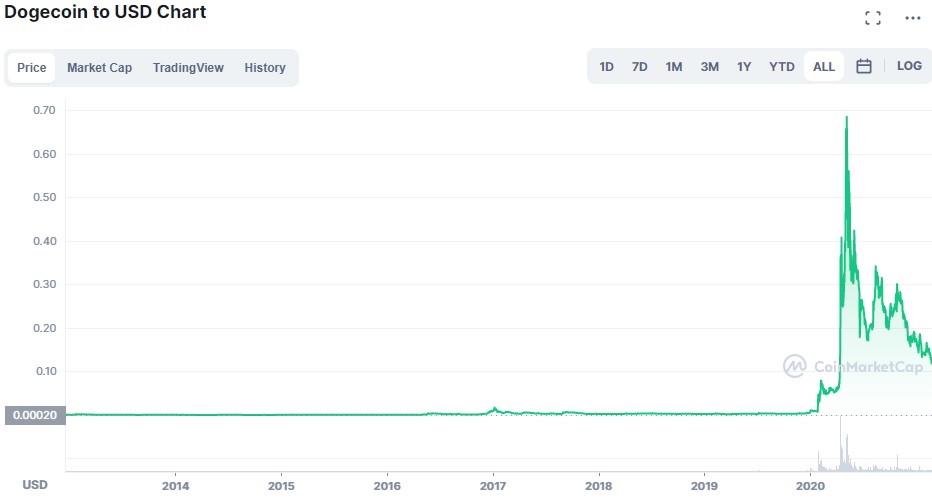Click the 2016 x-axis label
932x498 pixels.
(387, 486)
